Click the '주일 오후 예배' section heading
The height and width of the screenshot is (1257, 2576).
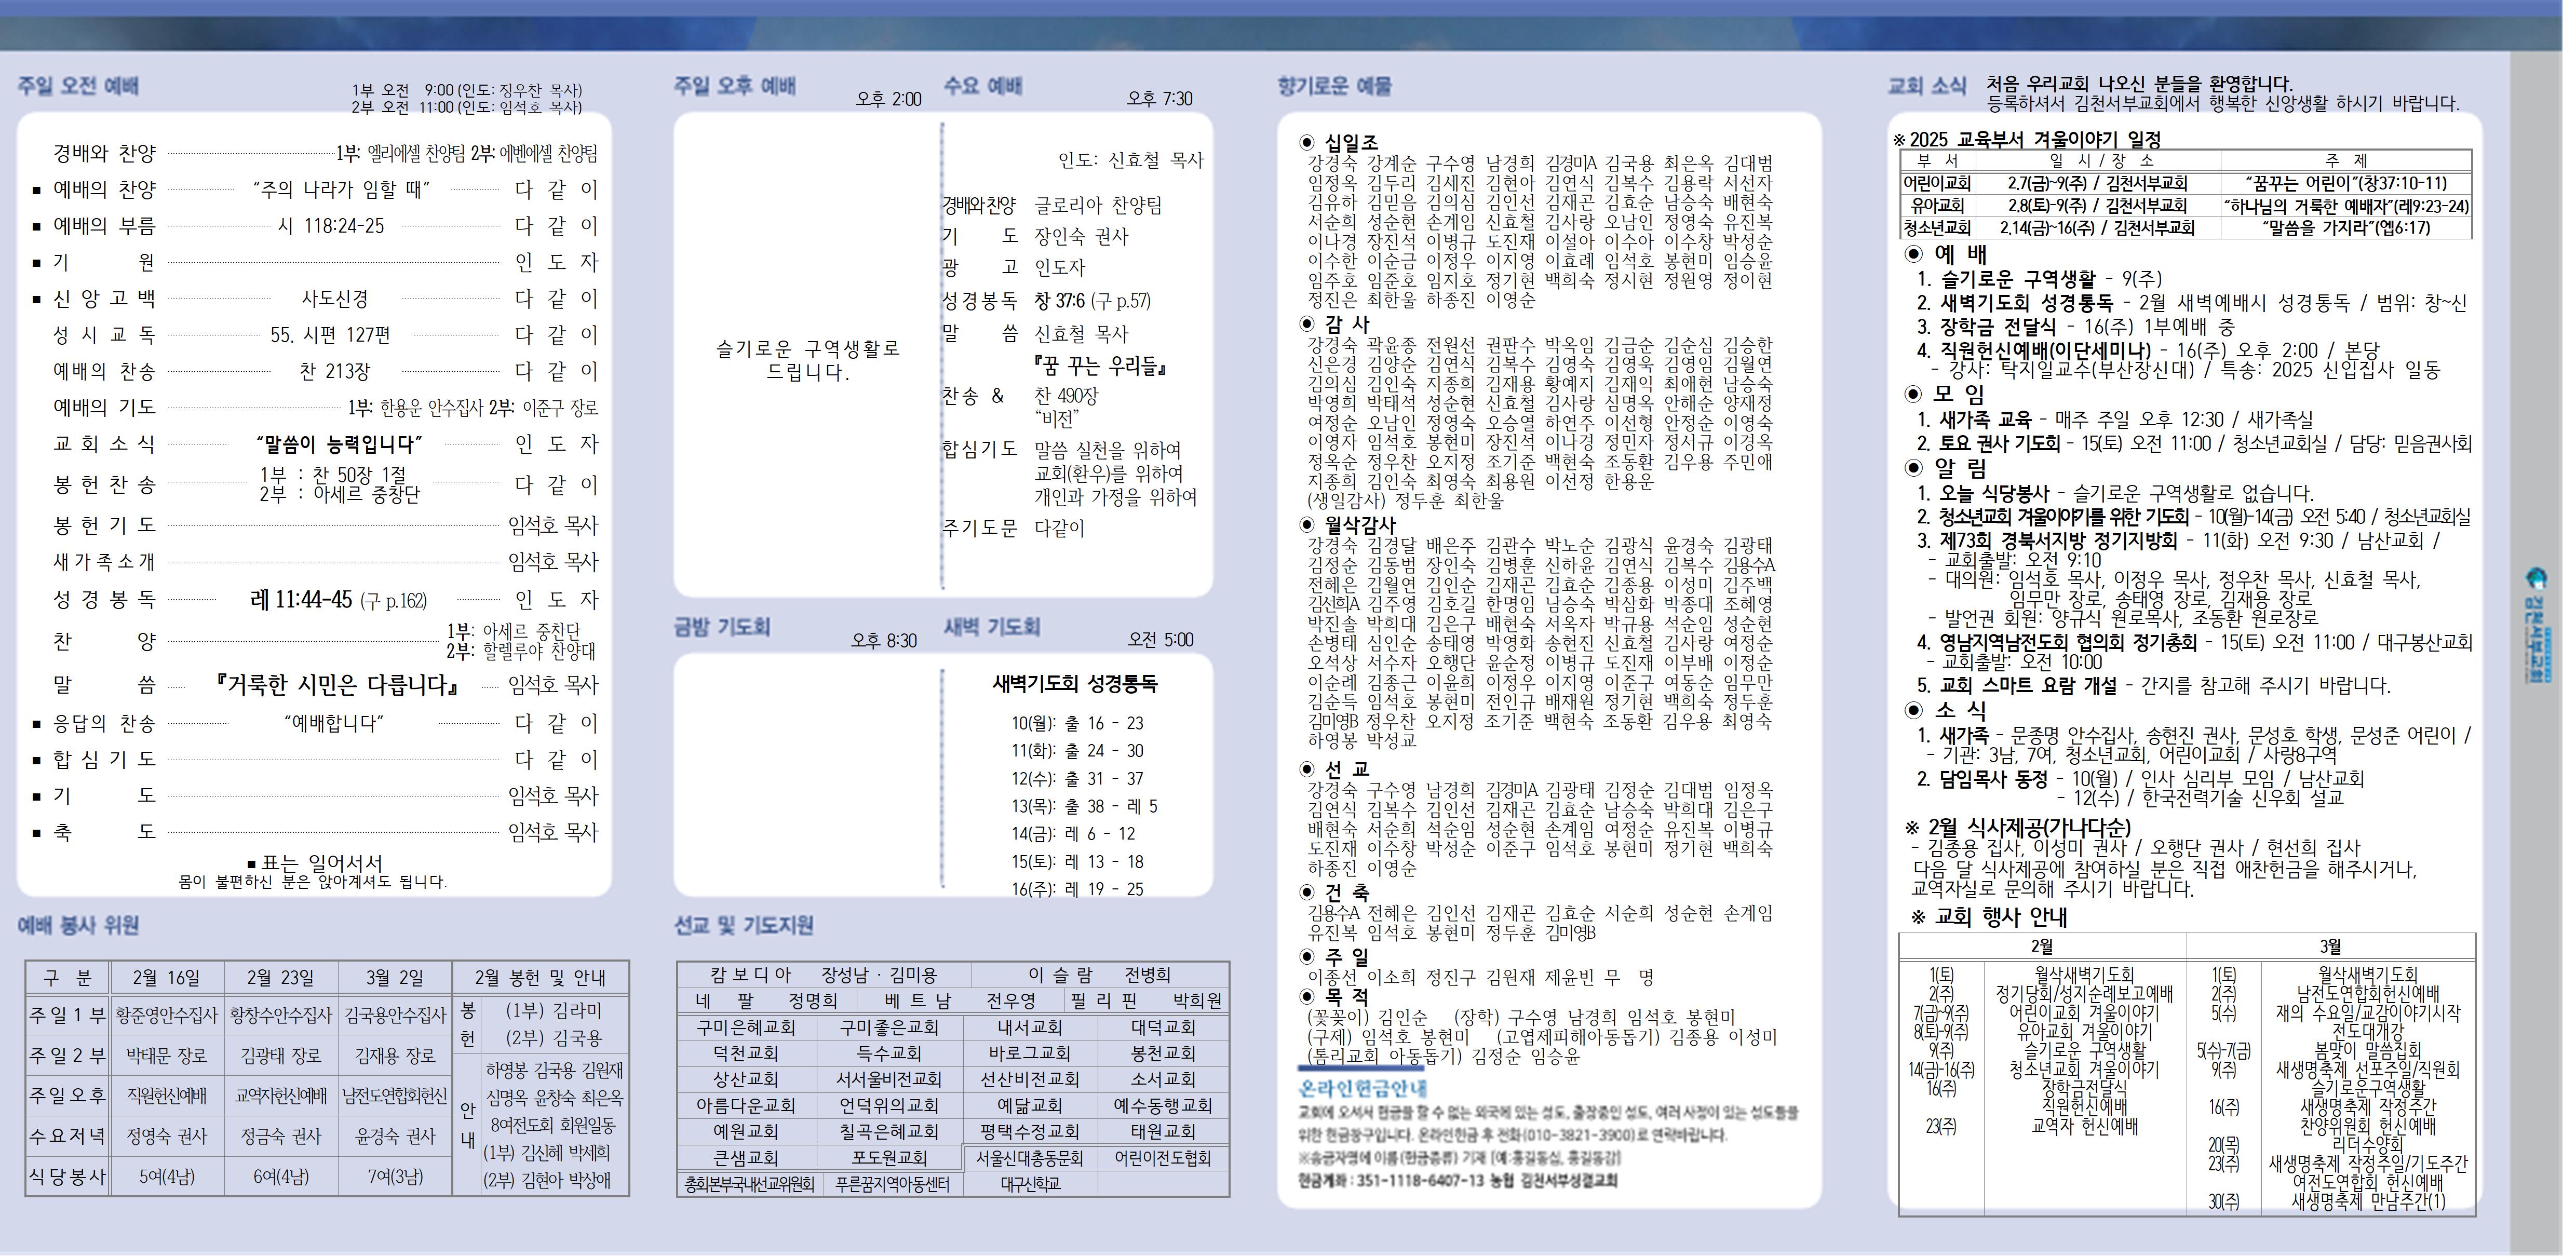click(735, 86)
